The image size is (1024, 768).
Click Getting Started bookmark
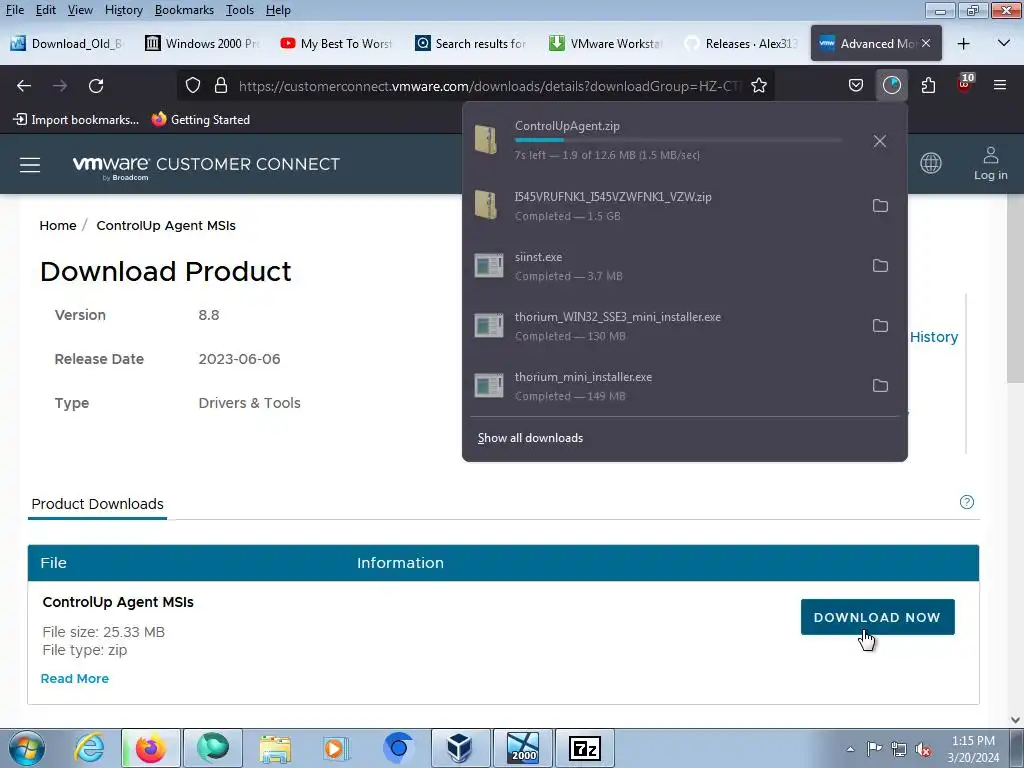pos(201,120)
